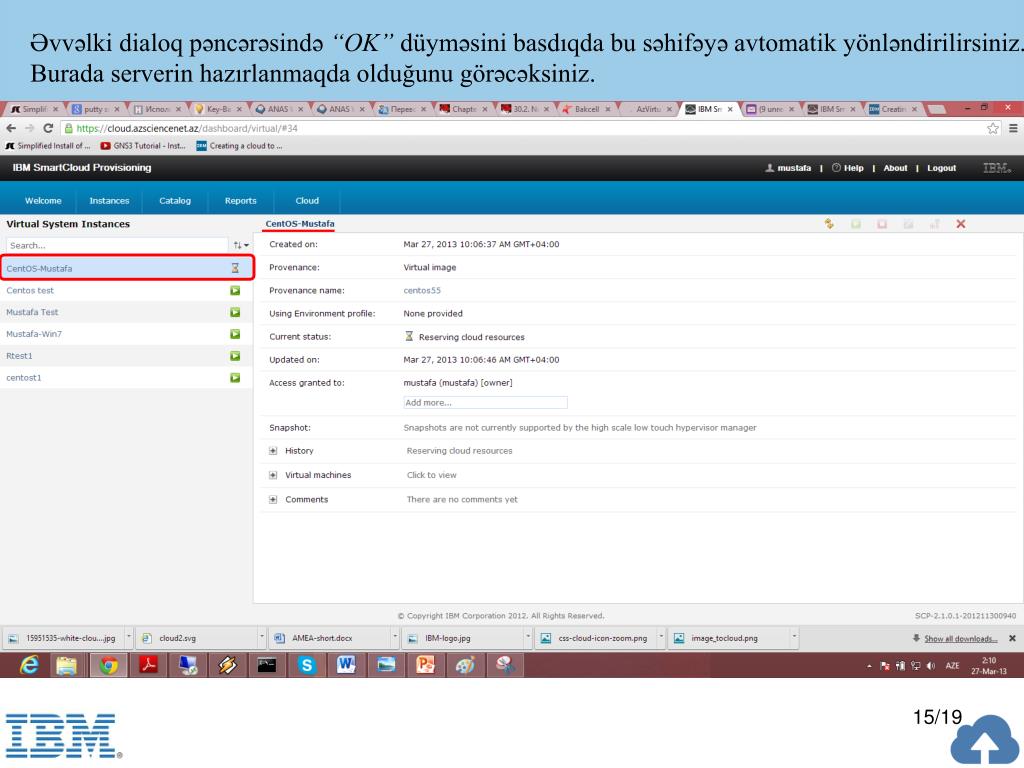Click the green running icon beside Centos test
The image size is (1024, 768).
[x=235, y=290]
